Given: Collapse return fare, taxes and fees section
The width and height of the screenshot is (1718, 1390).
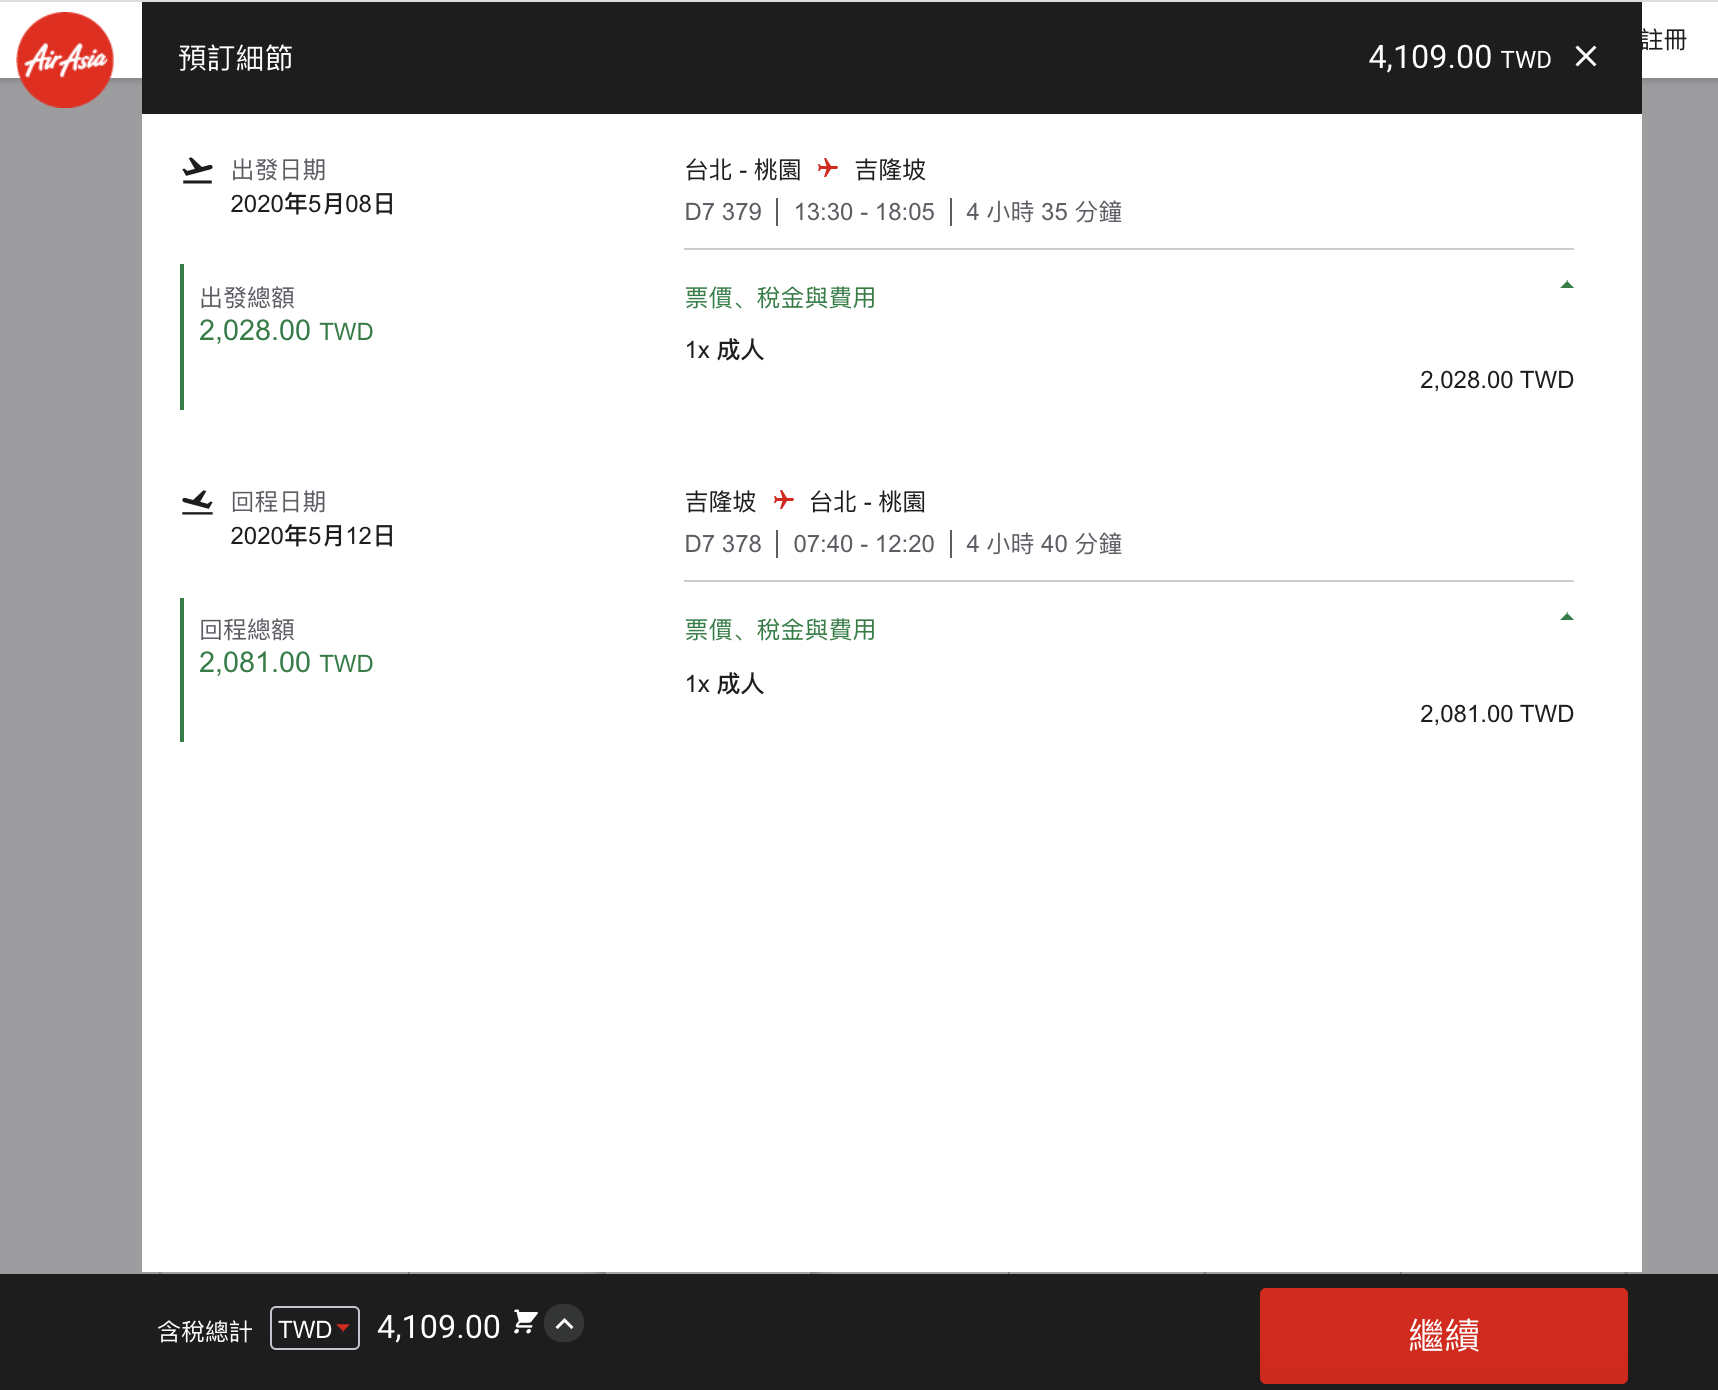Looking at the screenshot, I should [1567, 618].
